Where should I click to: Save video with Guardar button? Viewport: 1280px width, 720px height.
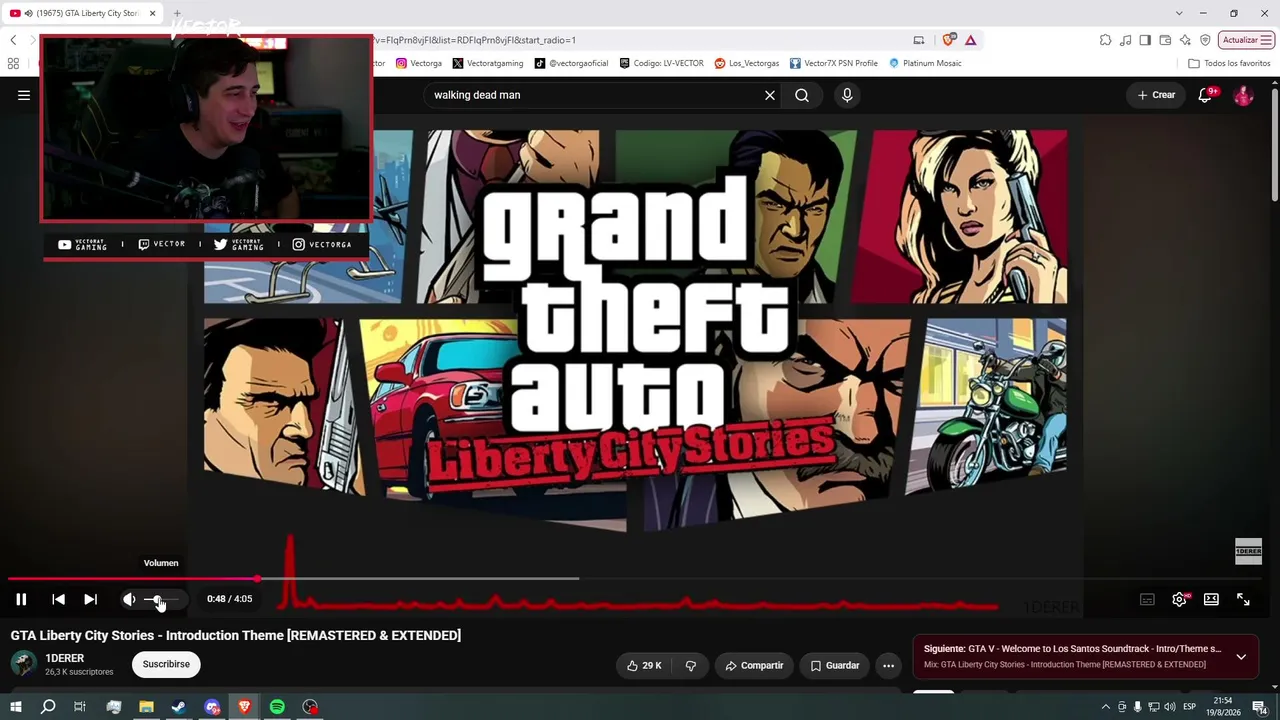(834, 665)
